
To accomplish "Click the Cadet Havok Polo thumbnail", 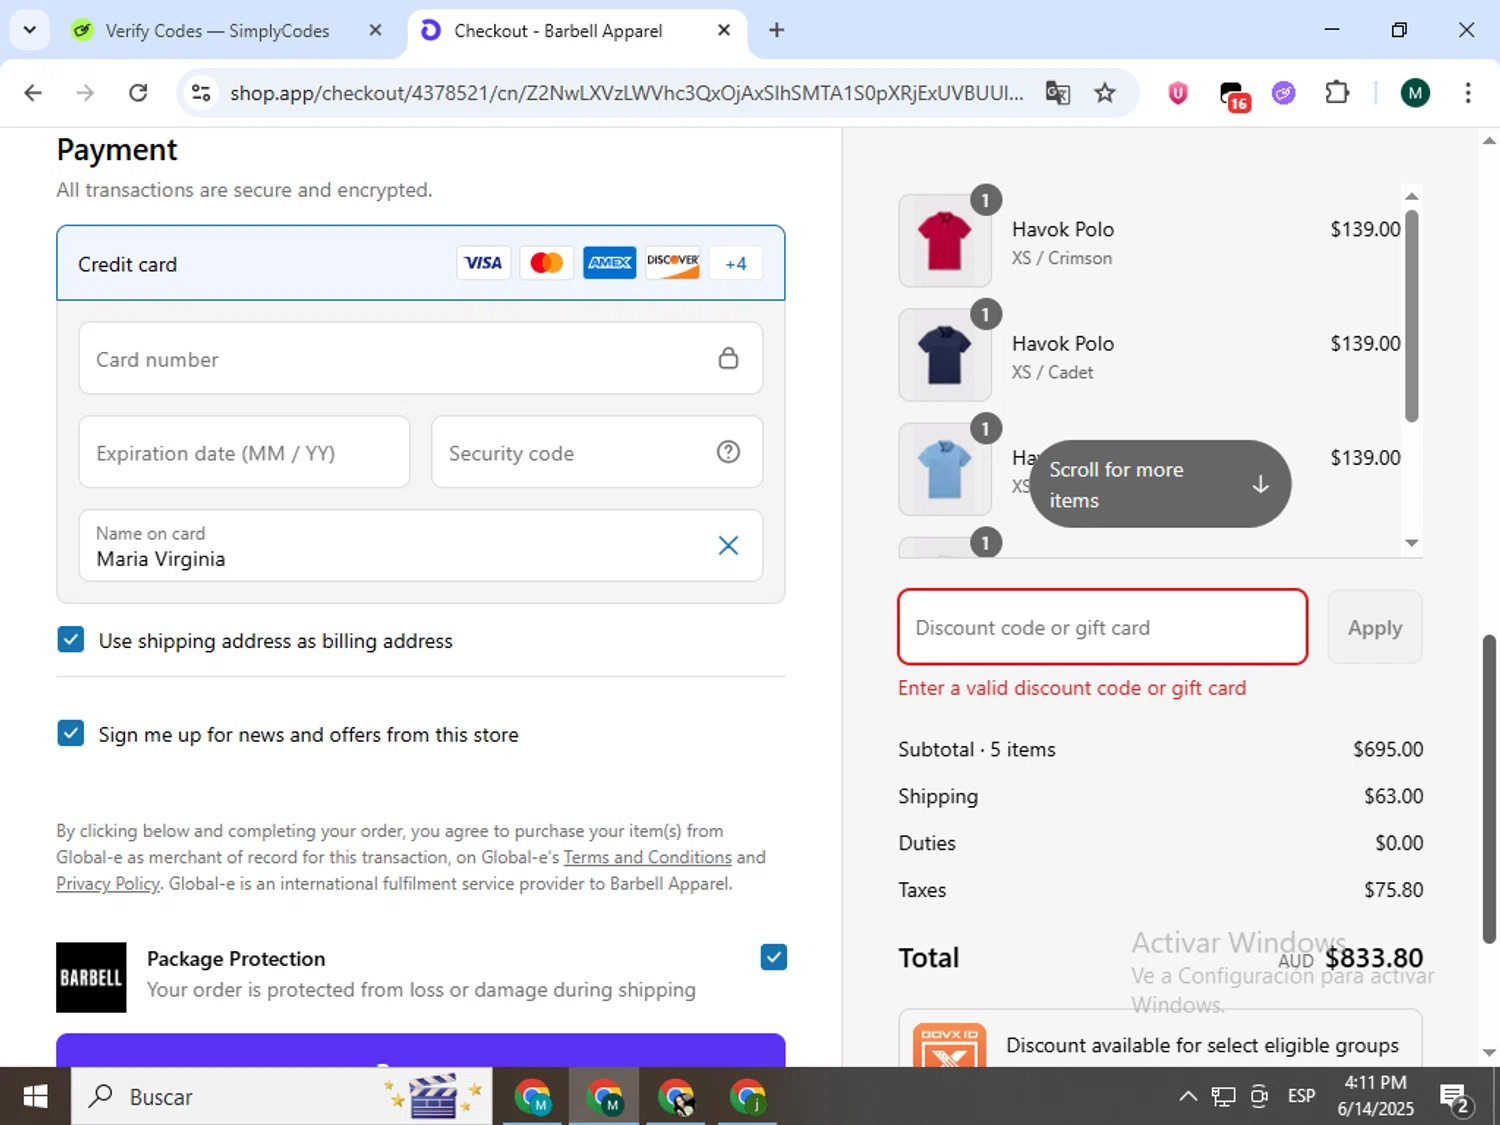I will 944,355.
